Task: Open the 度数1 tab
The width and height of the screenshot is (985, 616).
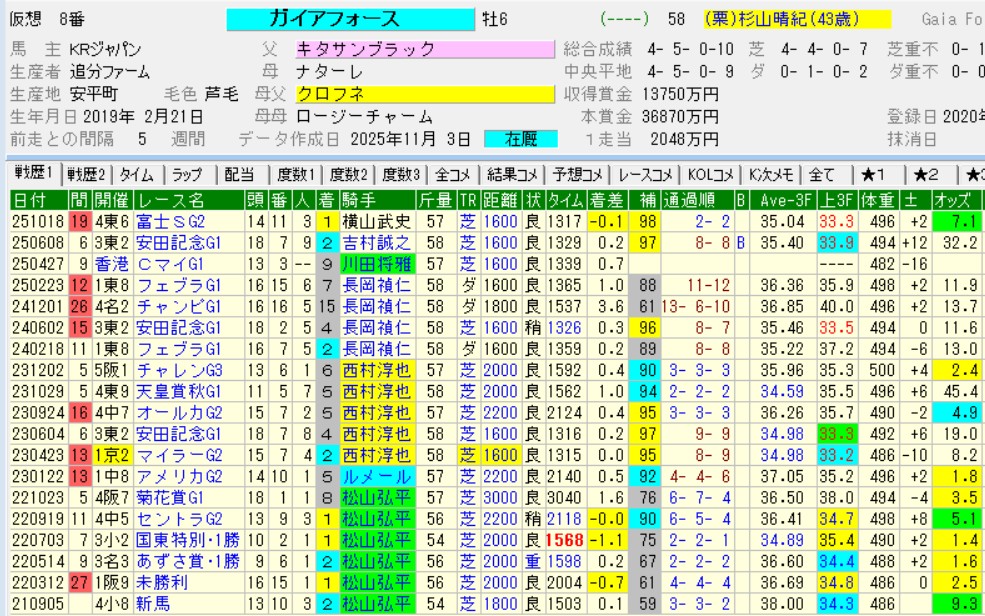Action: tap(296, 174)
